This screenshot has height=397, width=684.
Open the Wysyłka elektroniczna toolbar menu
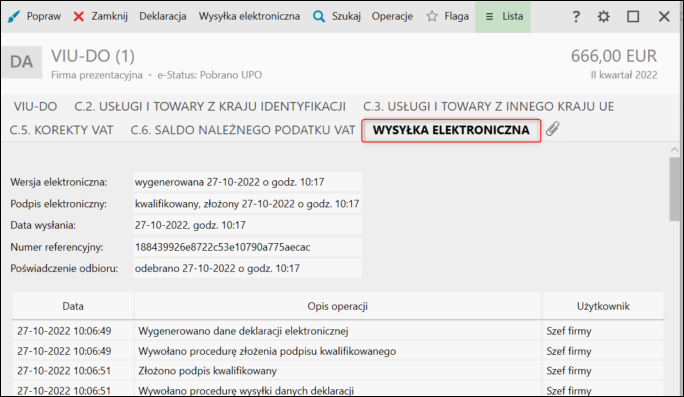click(250, 17)
